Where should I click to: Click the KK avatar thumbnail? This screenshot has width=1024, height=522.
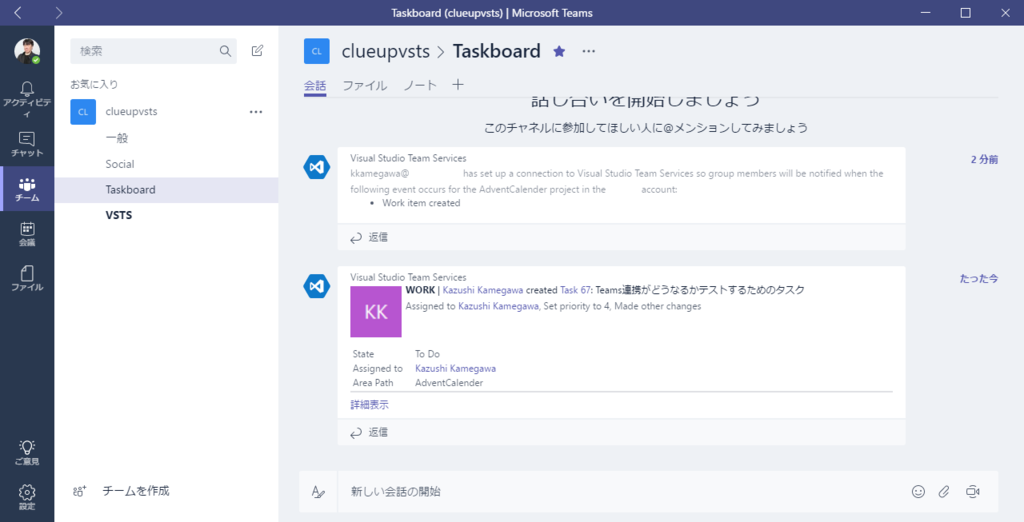pyautogui.click(x=376, y=312)
